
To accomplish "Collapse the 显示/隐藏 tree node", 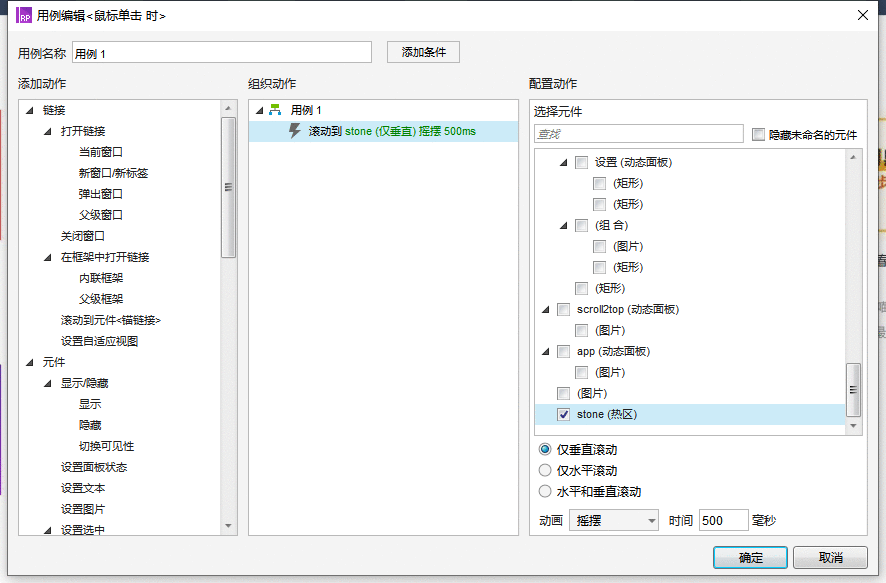I will coord(48,384).
